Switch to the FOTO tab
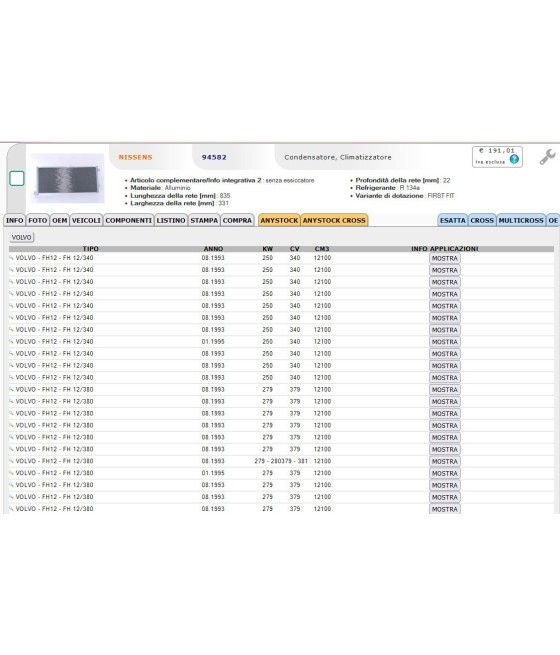Viewport: 560px width, 655px height. click(38, 220)
